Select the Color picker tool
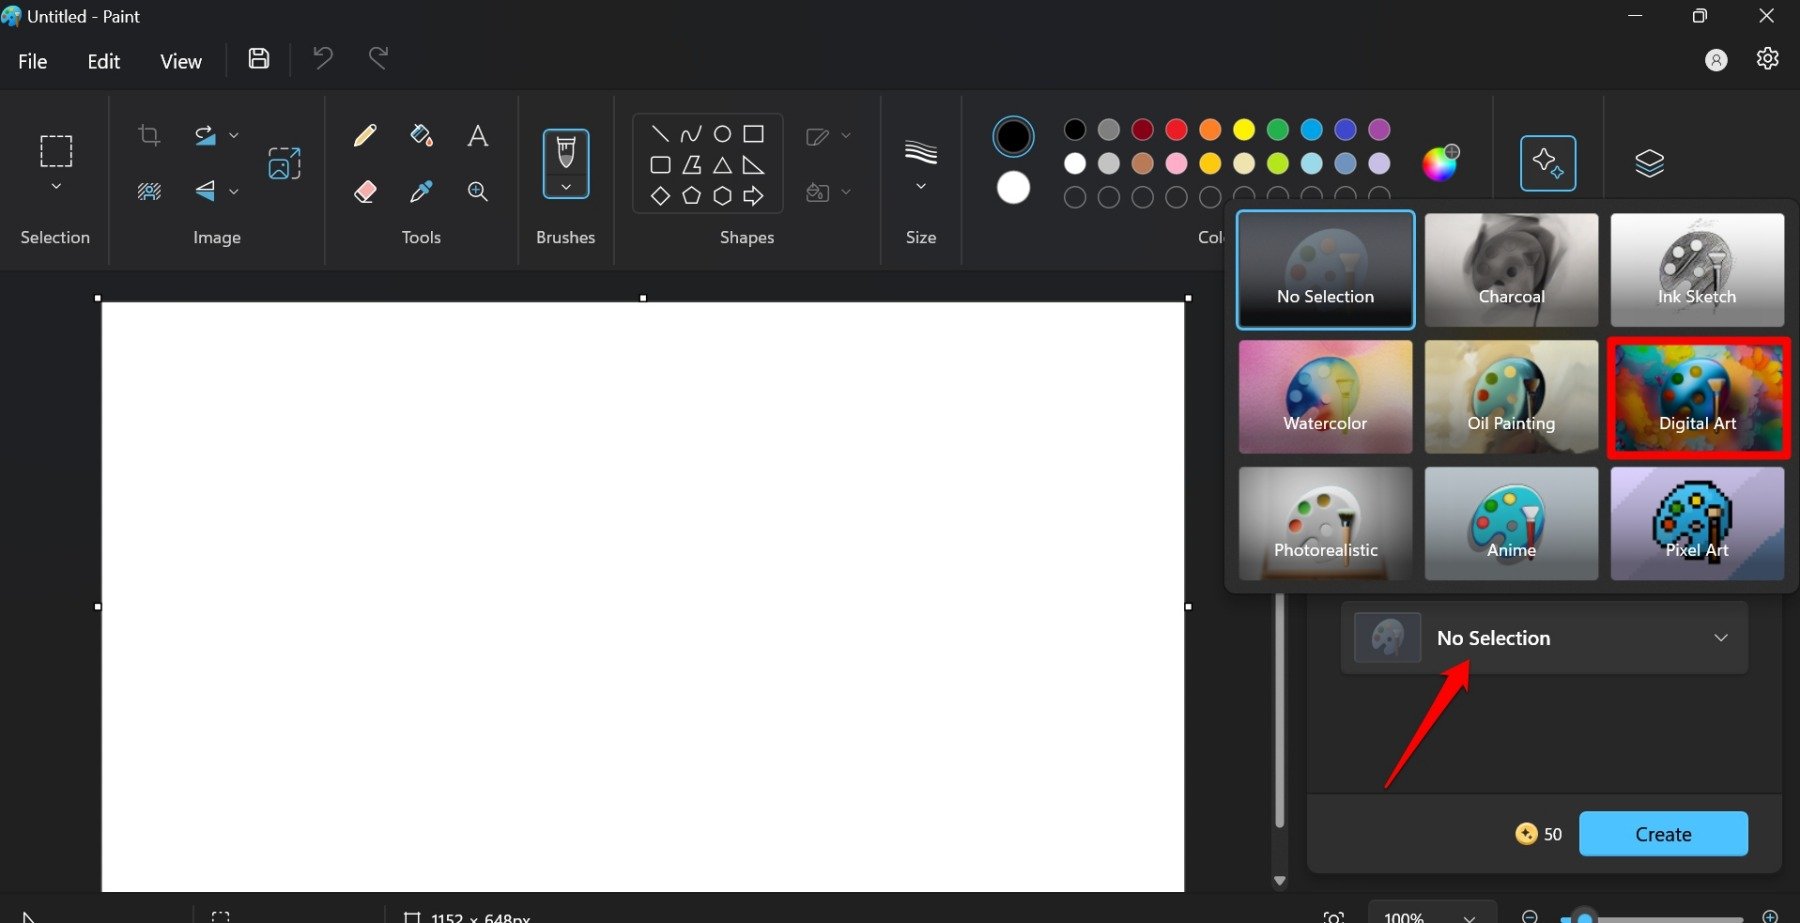This screenshot has height=923, width=1800. [421, 190]
